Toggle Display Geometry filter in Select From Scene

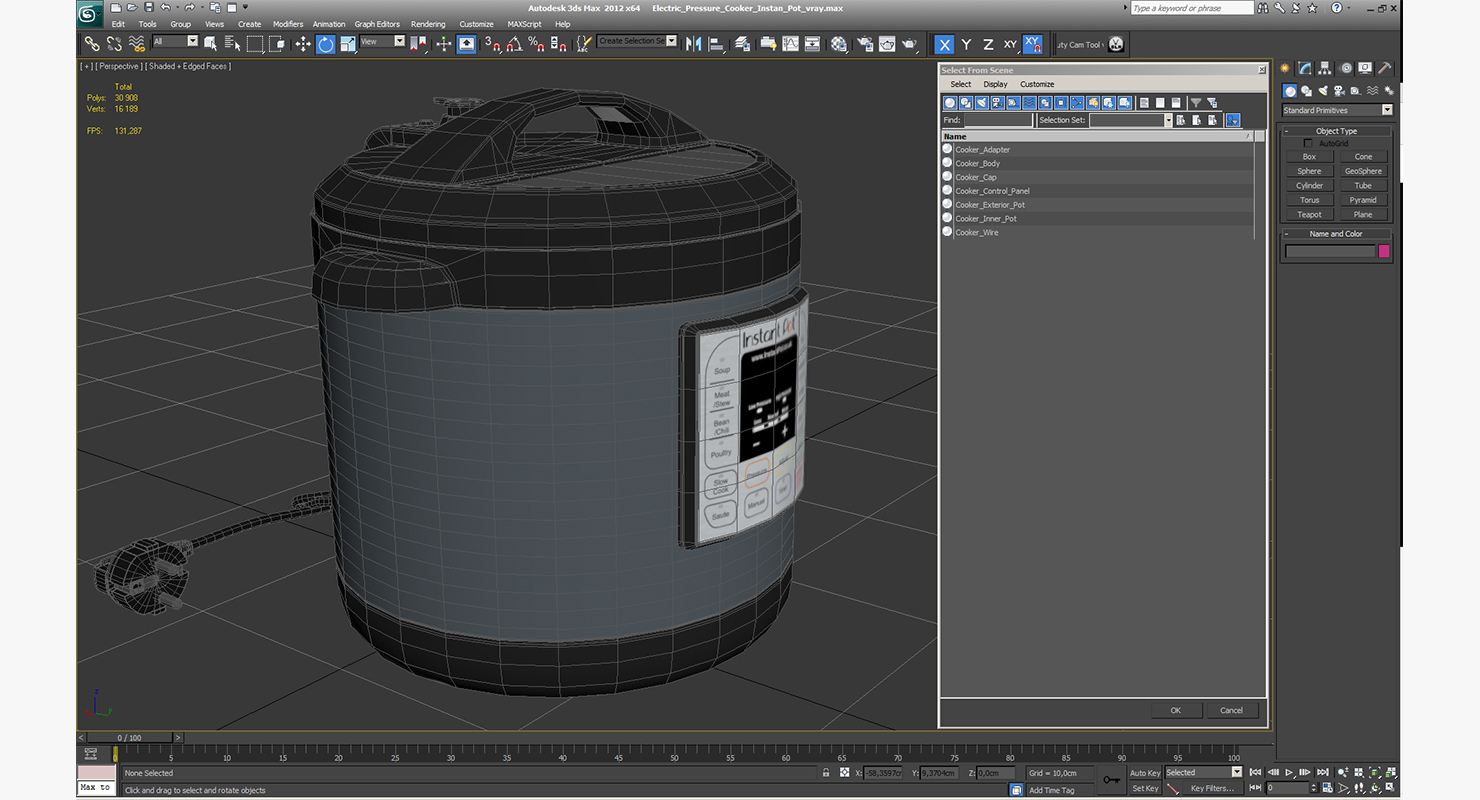(x=950, y=103)
